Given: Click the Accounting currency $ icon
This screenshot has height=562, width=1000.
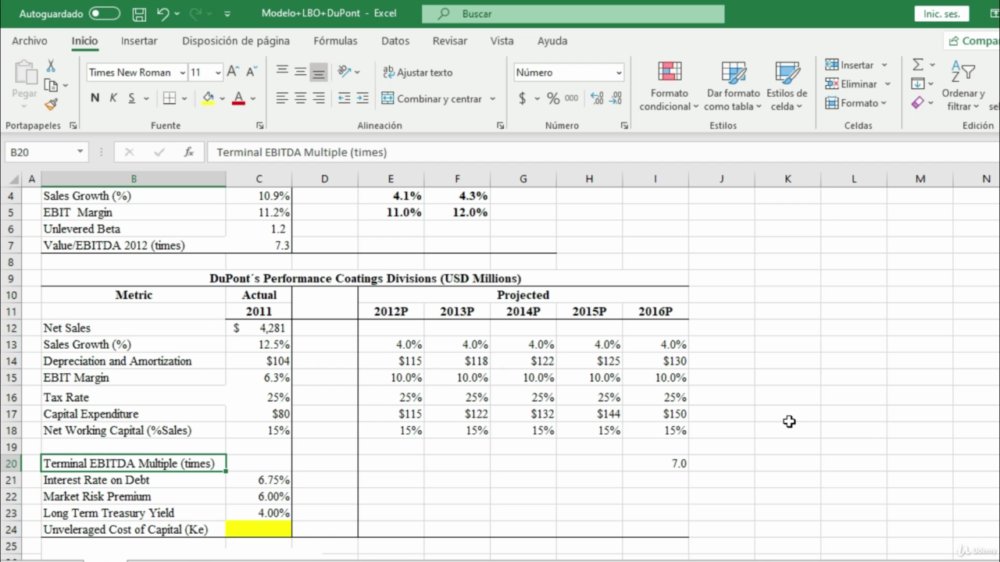Looking at the screenshot, I should [522, 98].
